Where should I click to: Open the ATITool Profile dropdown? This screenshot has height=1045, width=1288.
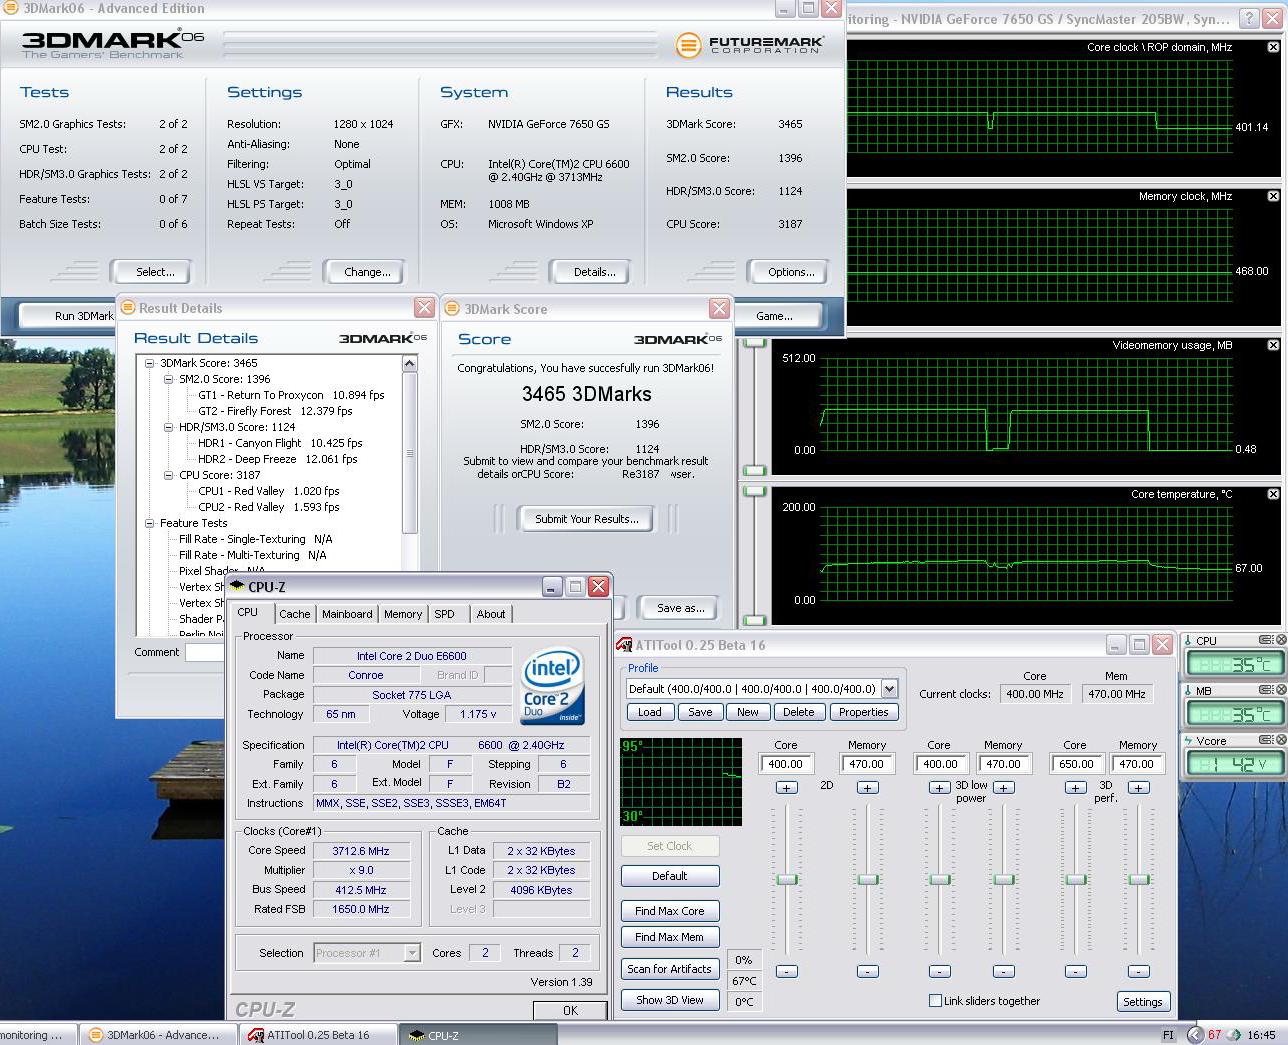tap(889, 688)
